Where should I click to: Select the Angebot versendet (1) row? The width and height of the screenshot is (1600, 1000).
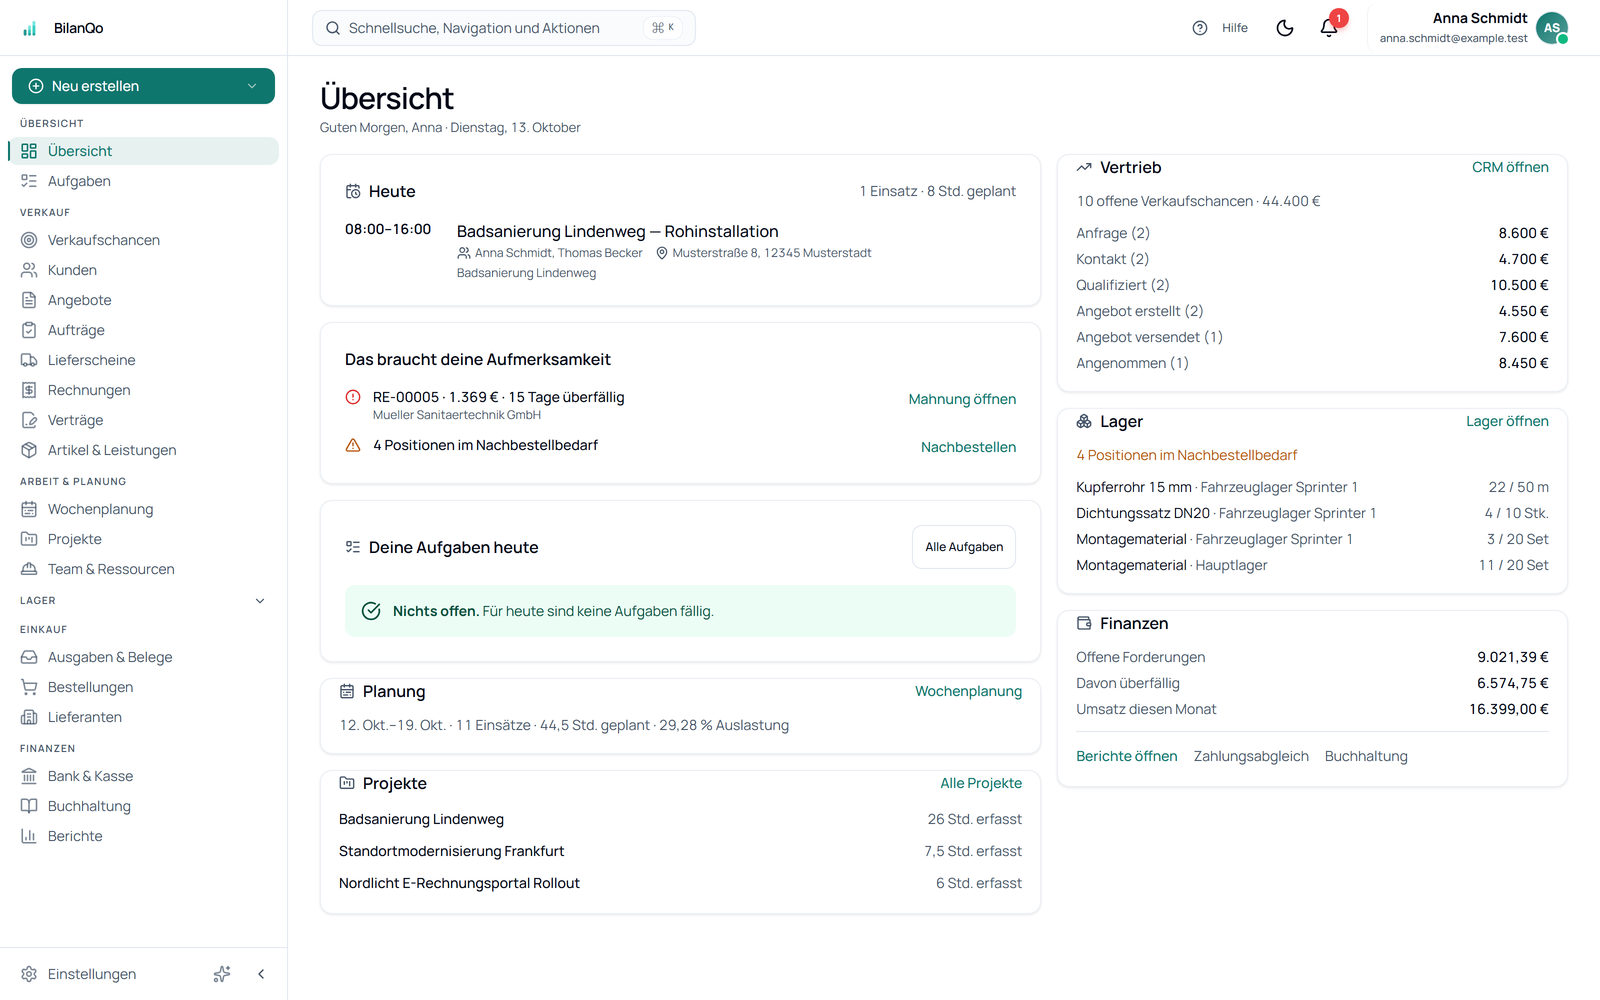[1312, 337]
